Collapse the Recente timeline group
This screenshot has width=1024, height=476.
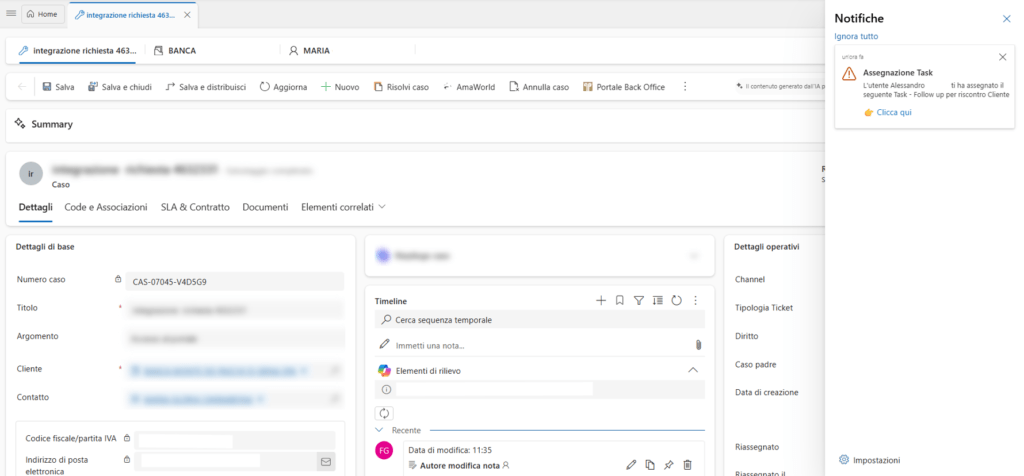(x=379, y=430)
